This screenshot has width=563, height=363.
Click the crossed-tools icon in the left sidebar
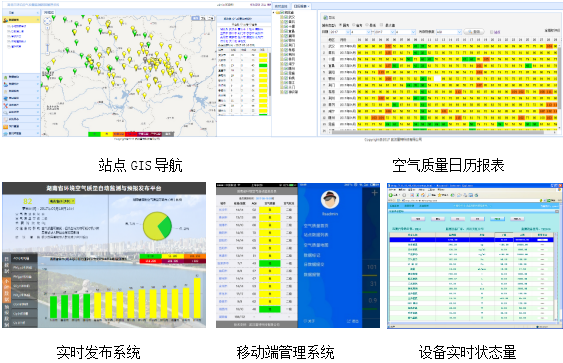tap(5, 105)
